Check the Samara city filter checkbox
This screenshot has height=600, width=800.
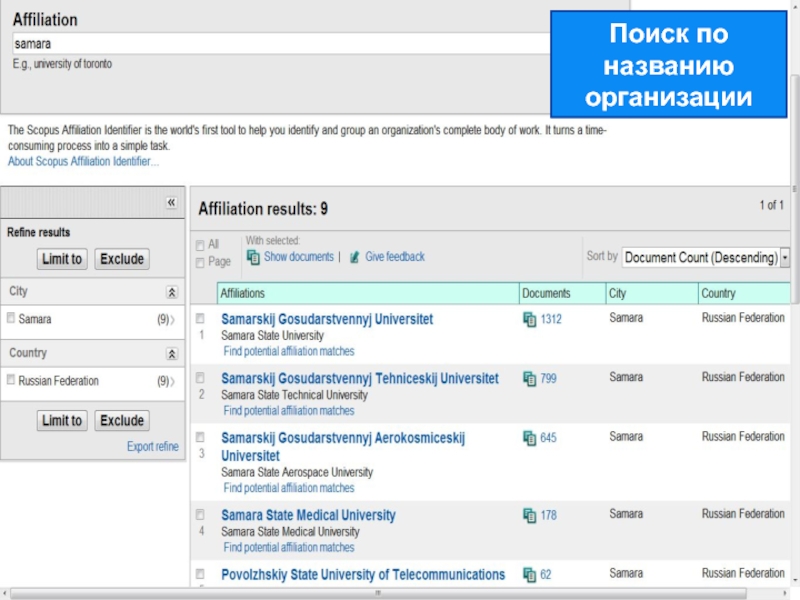tap(11, 319)
